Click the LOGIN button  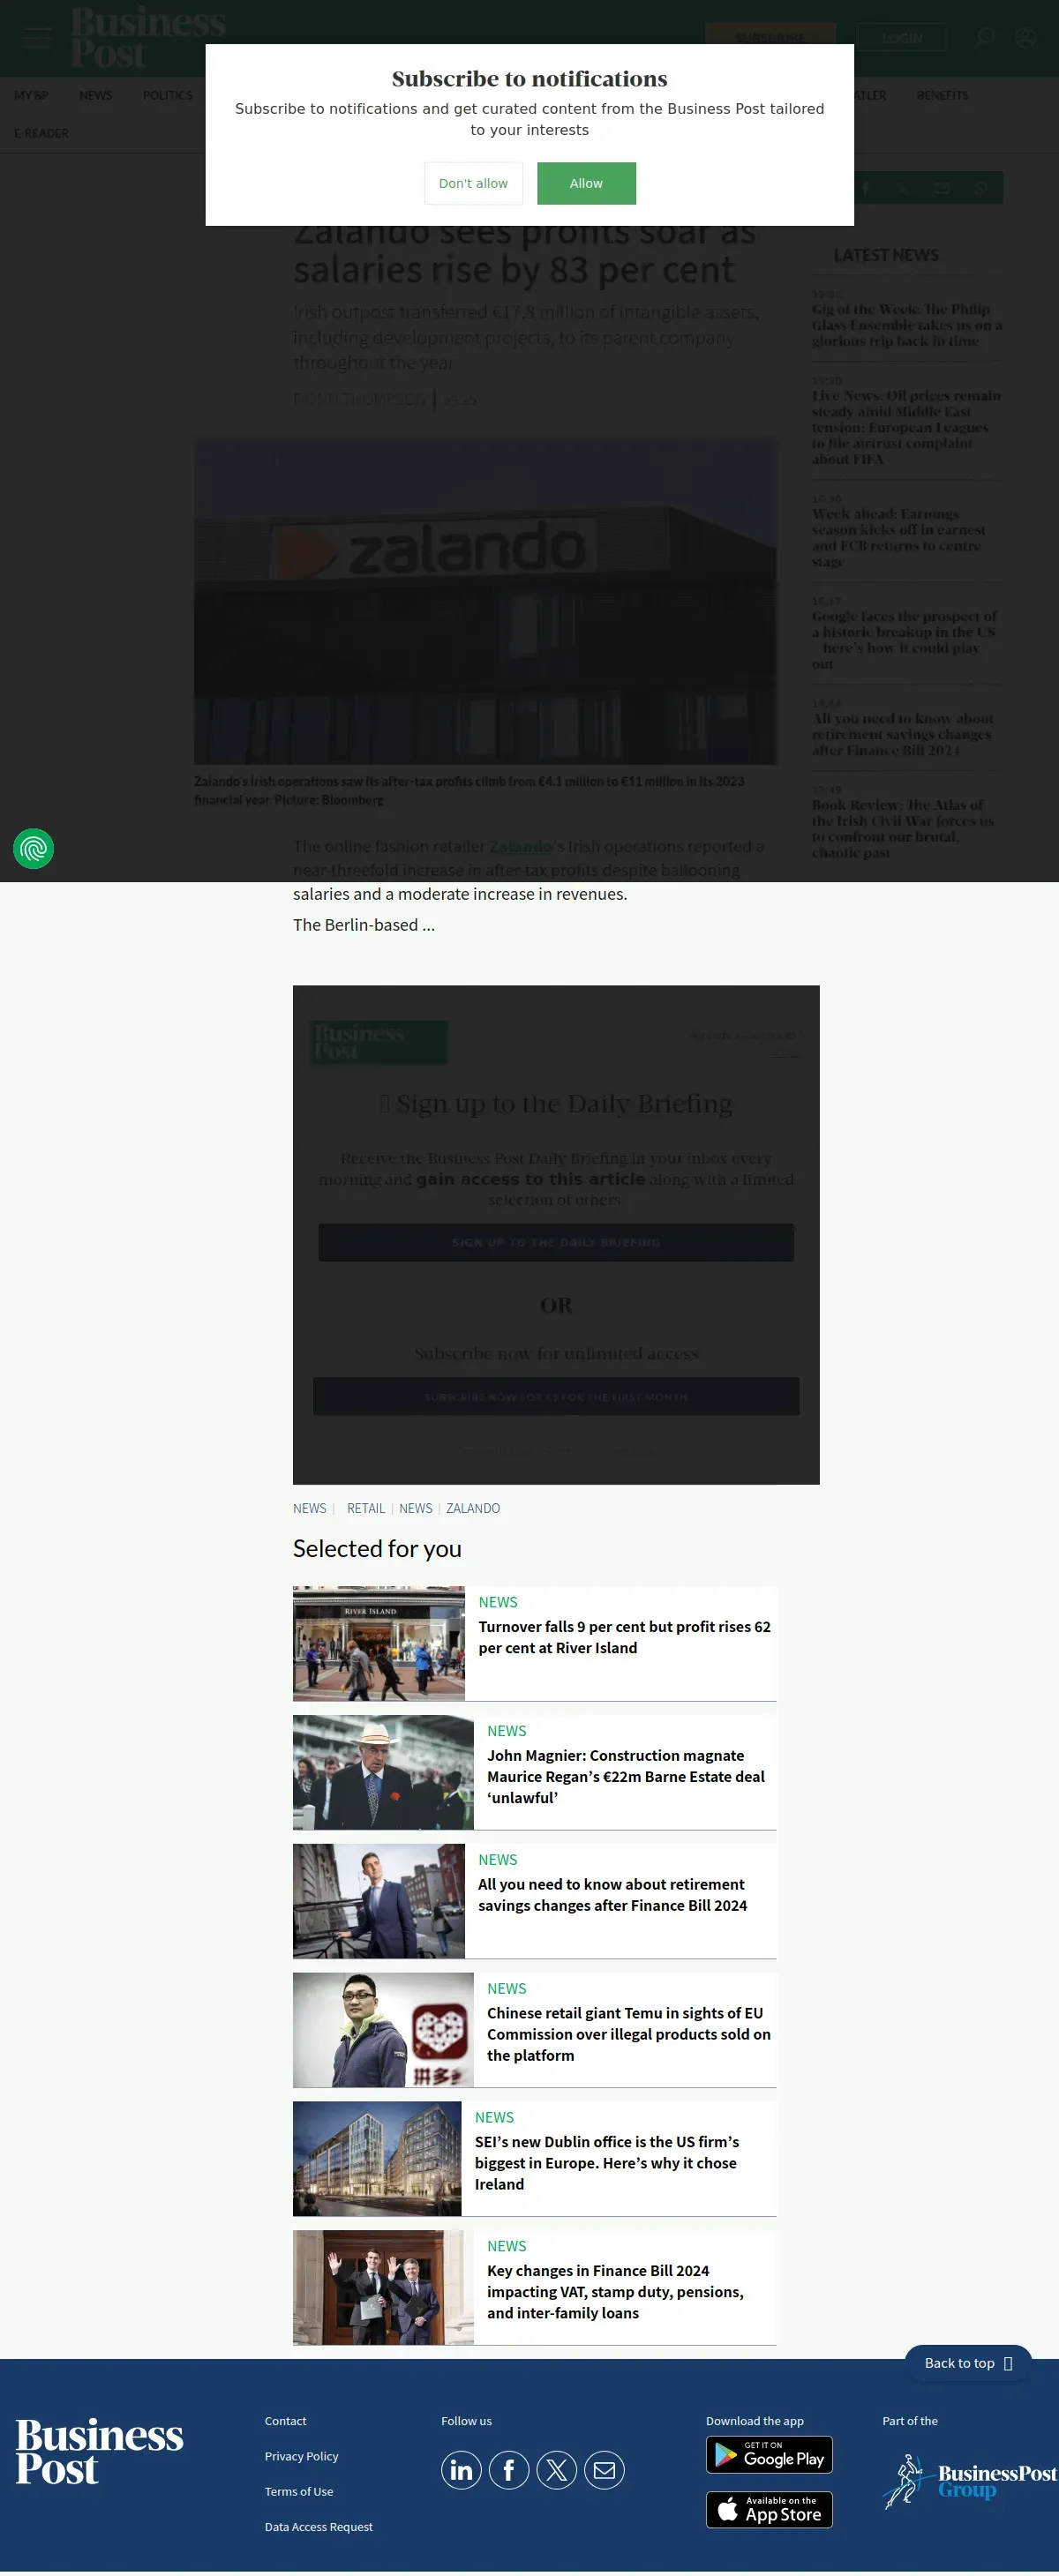coord(902,38)
